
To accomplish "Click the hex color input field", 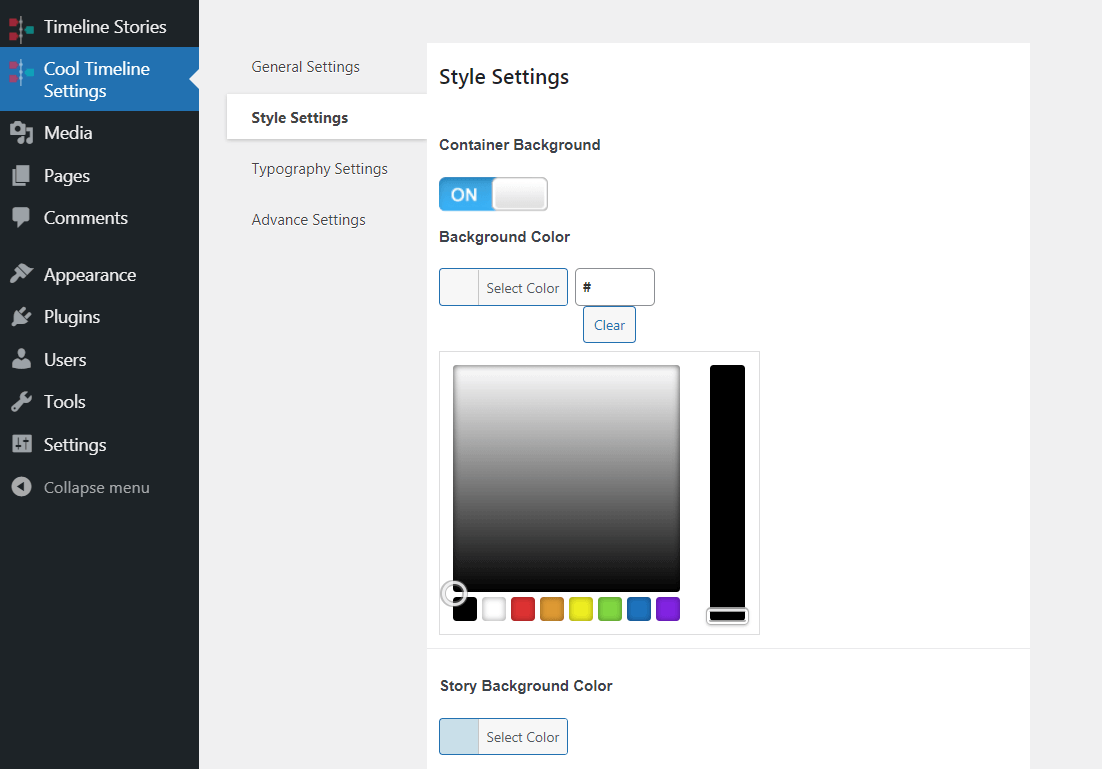I will pyautogui.click(x=615, y=287).
